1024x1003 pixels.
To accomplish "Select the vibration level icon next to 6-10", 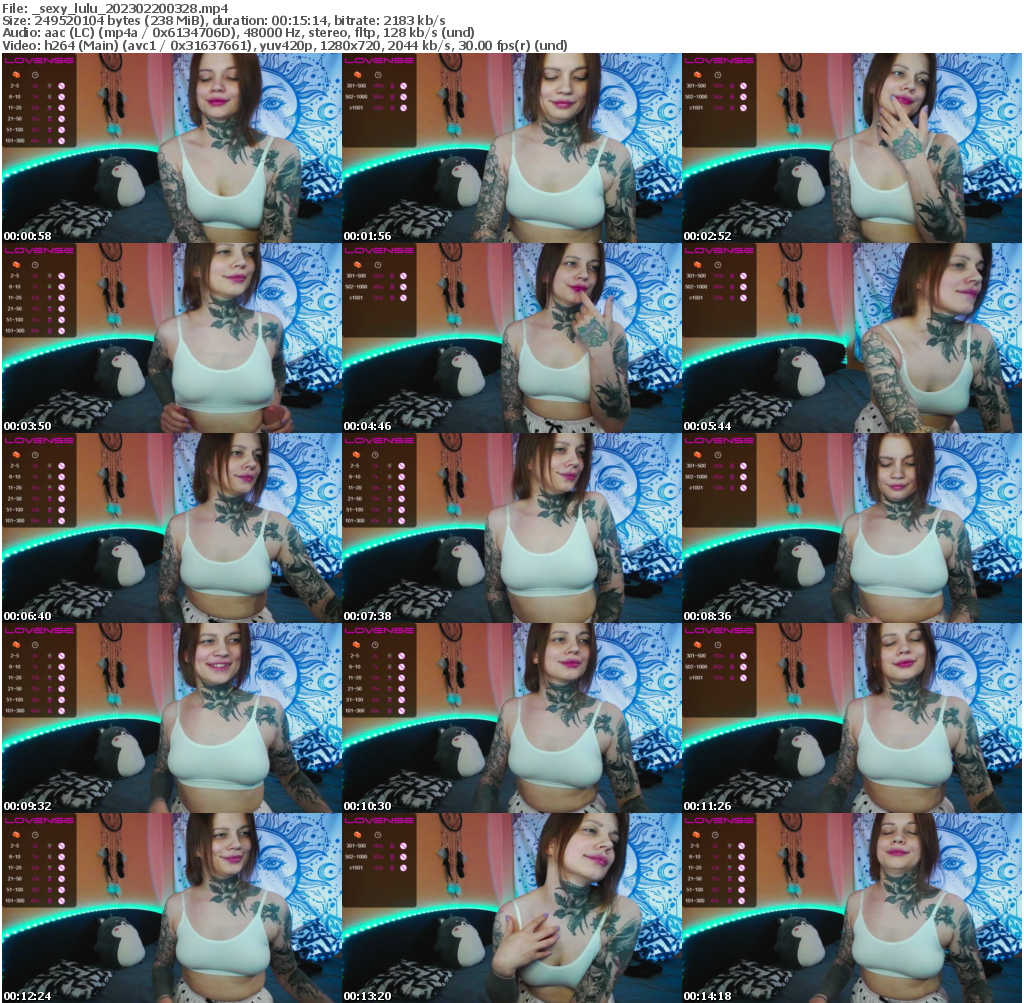I will point(49,97).
